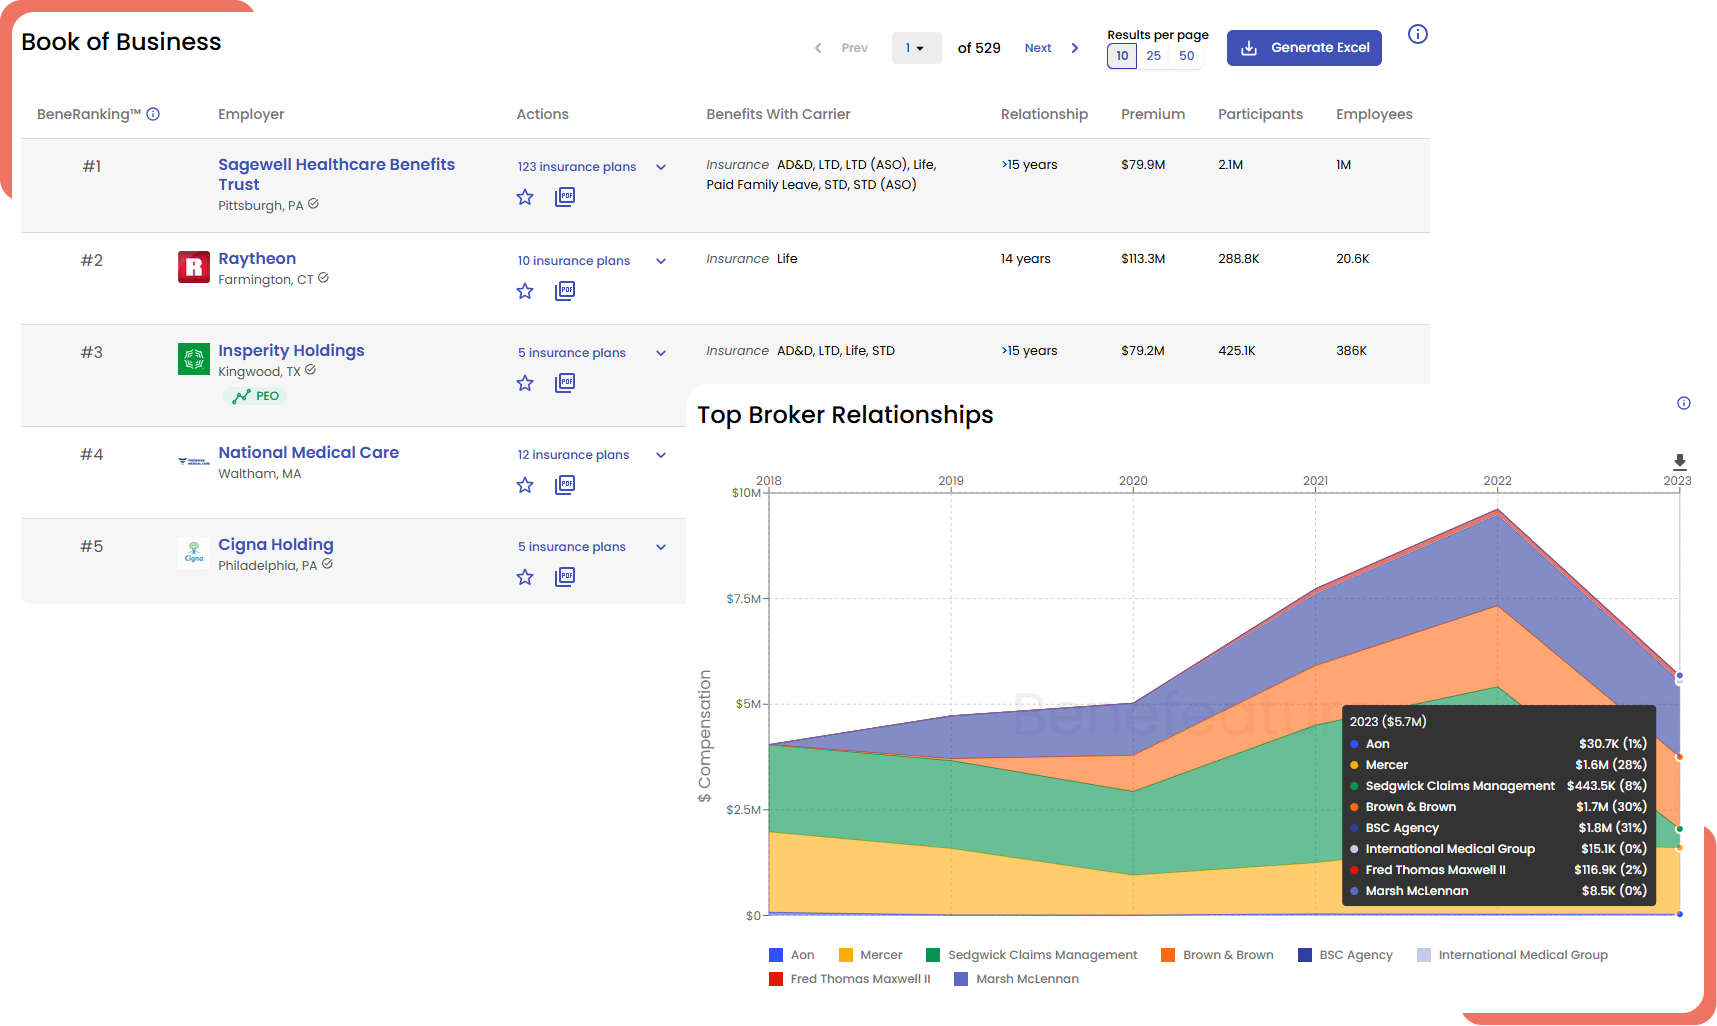Screen dimensions: 1717x1026
Task: Set results per page to 25
Action: 1154,56
